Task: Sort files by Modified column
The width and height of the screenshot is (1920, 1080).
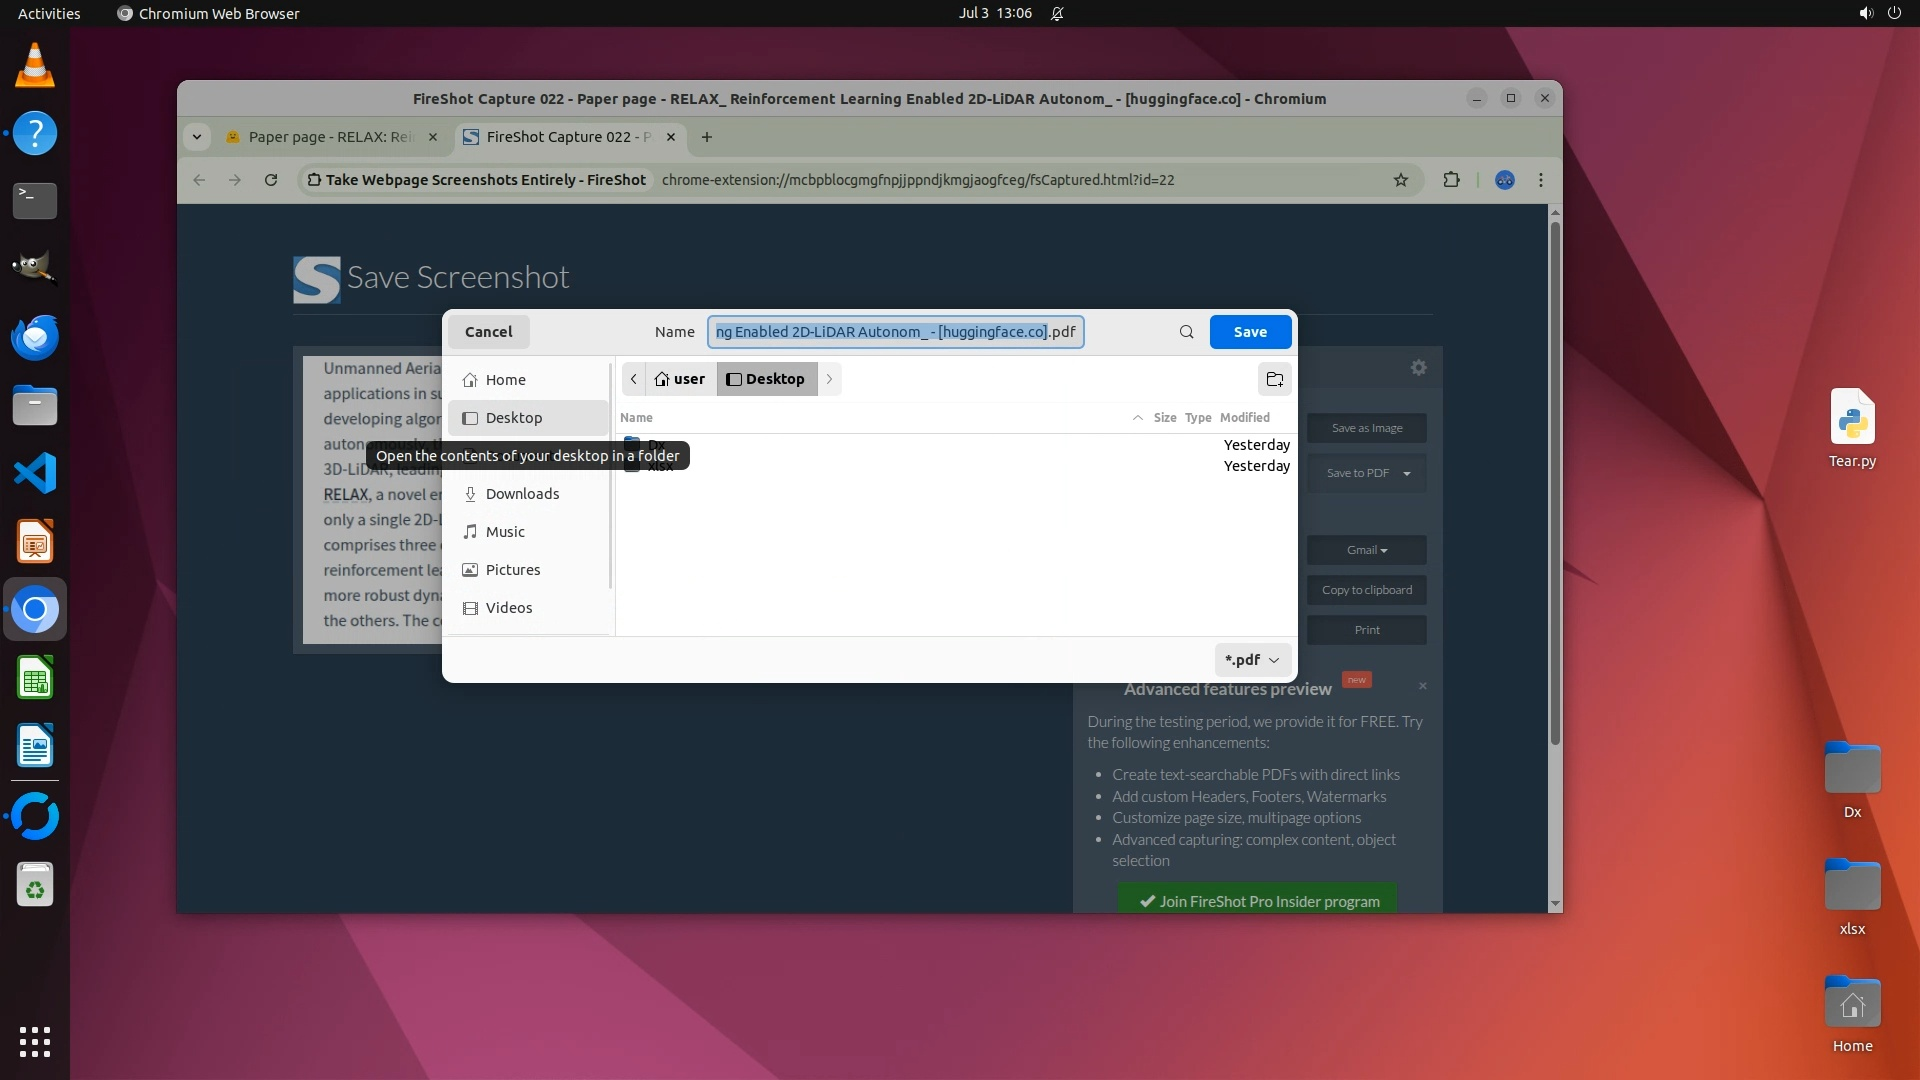Action: click(1244, 418)
